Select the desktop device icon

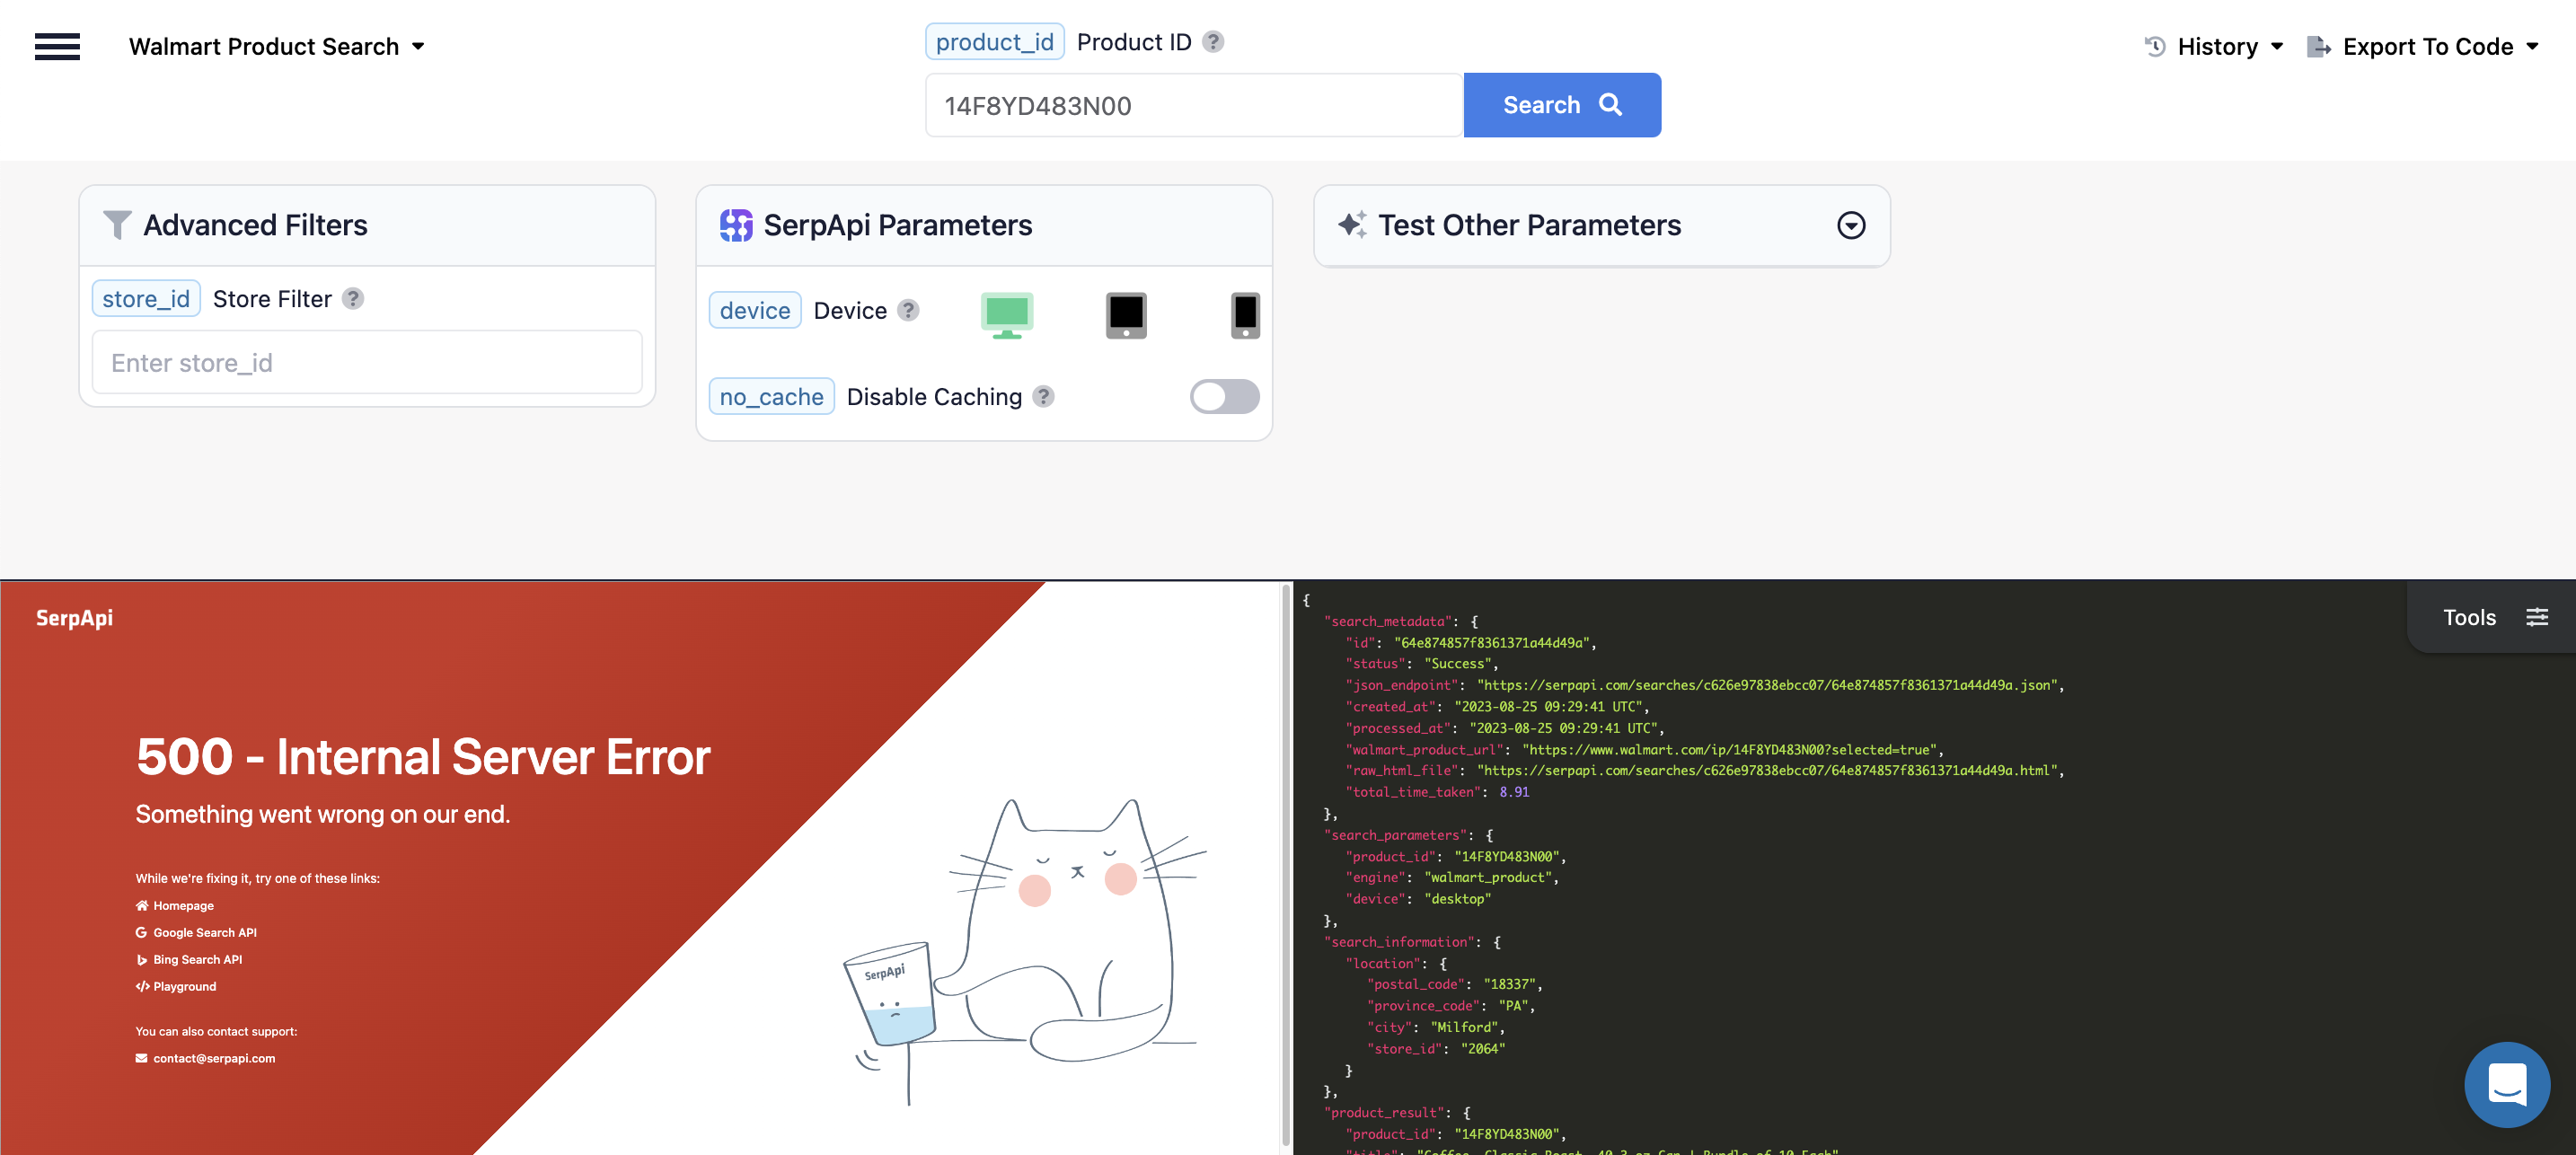coord(1008,314)
